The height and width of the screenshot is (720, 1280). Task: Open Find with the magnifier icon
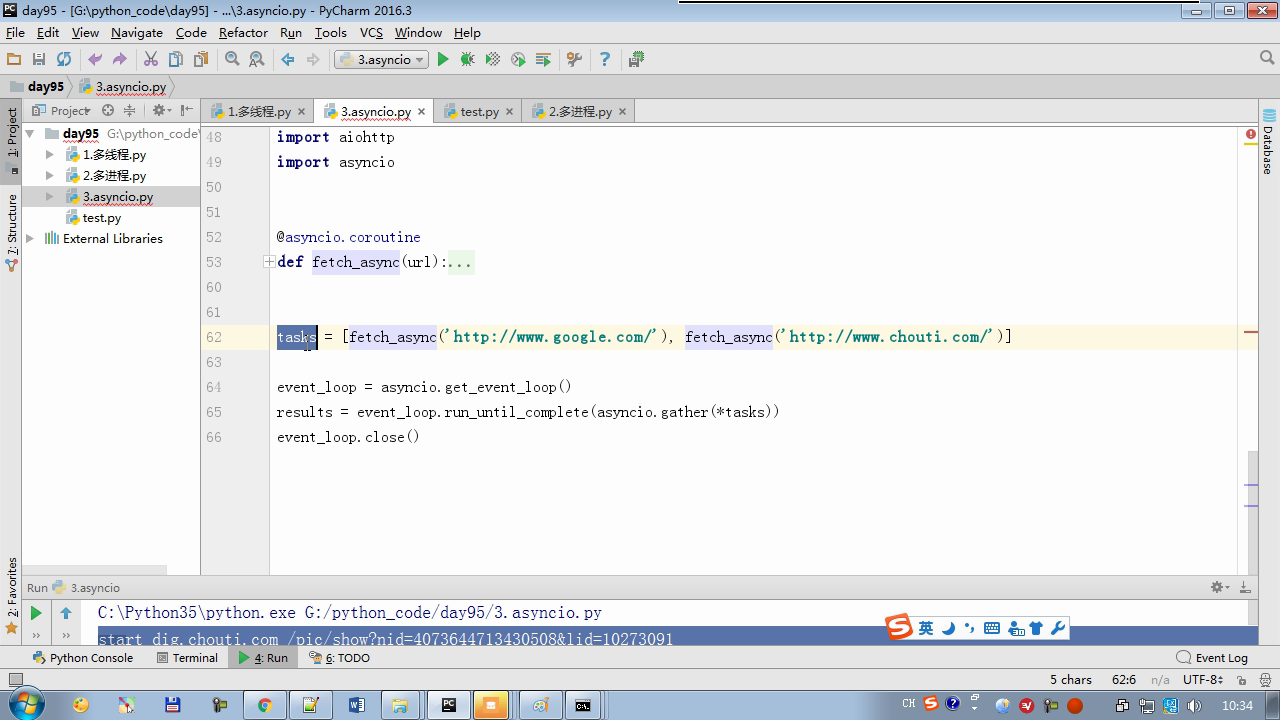pyautogui.click(x=232, y=60)
